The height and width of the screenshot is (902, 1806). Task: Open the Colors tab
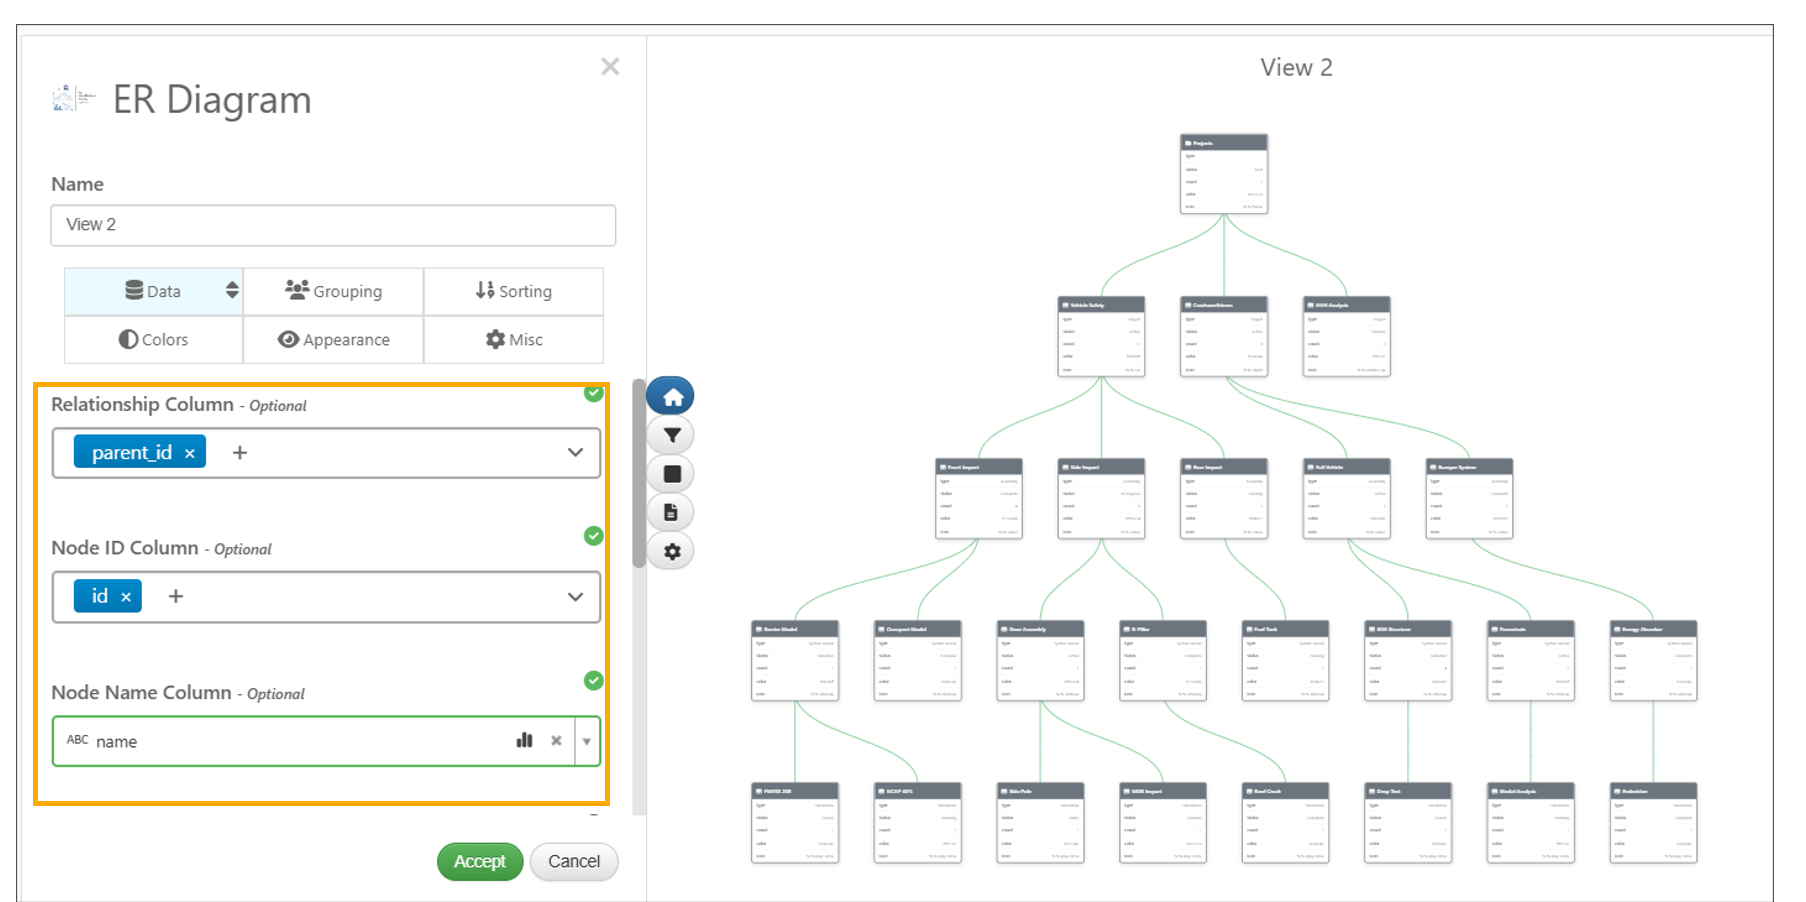pyautogui.click(x=154, y=340)
